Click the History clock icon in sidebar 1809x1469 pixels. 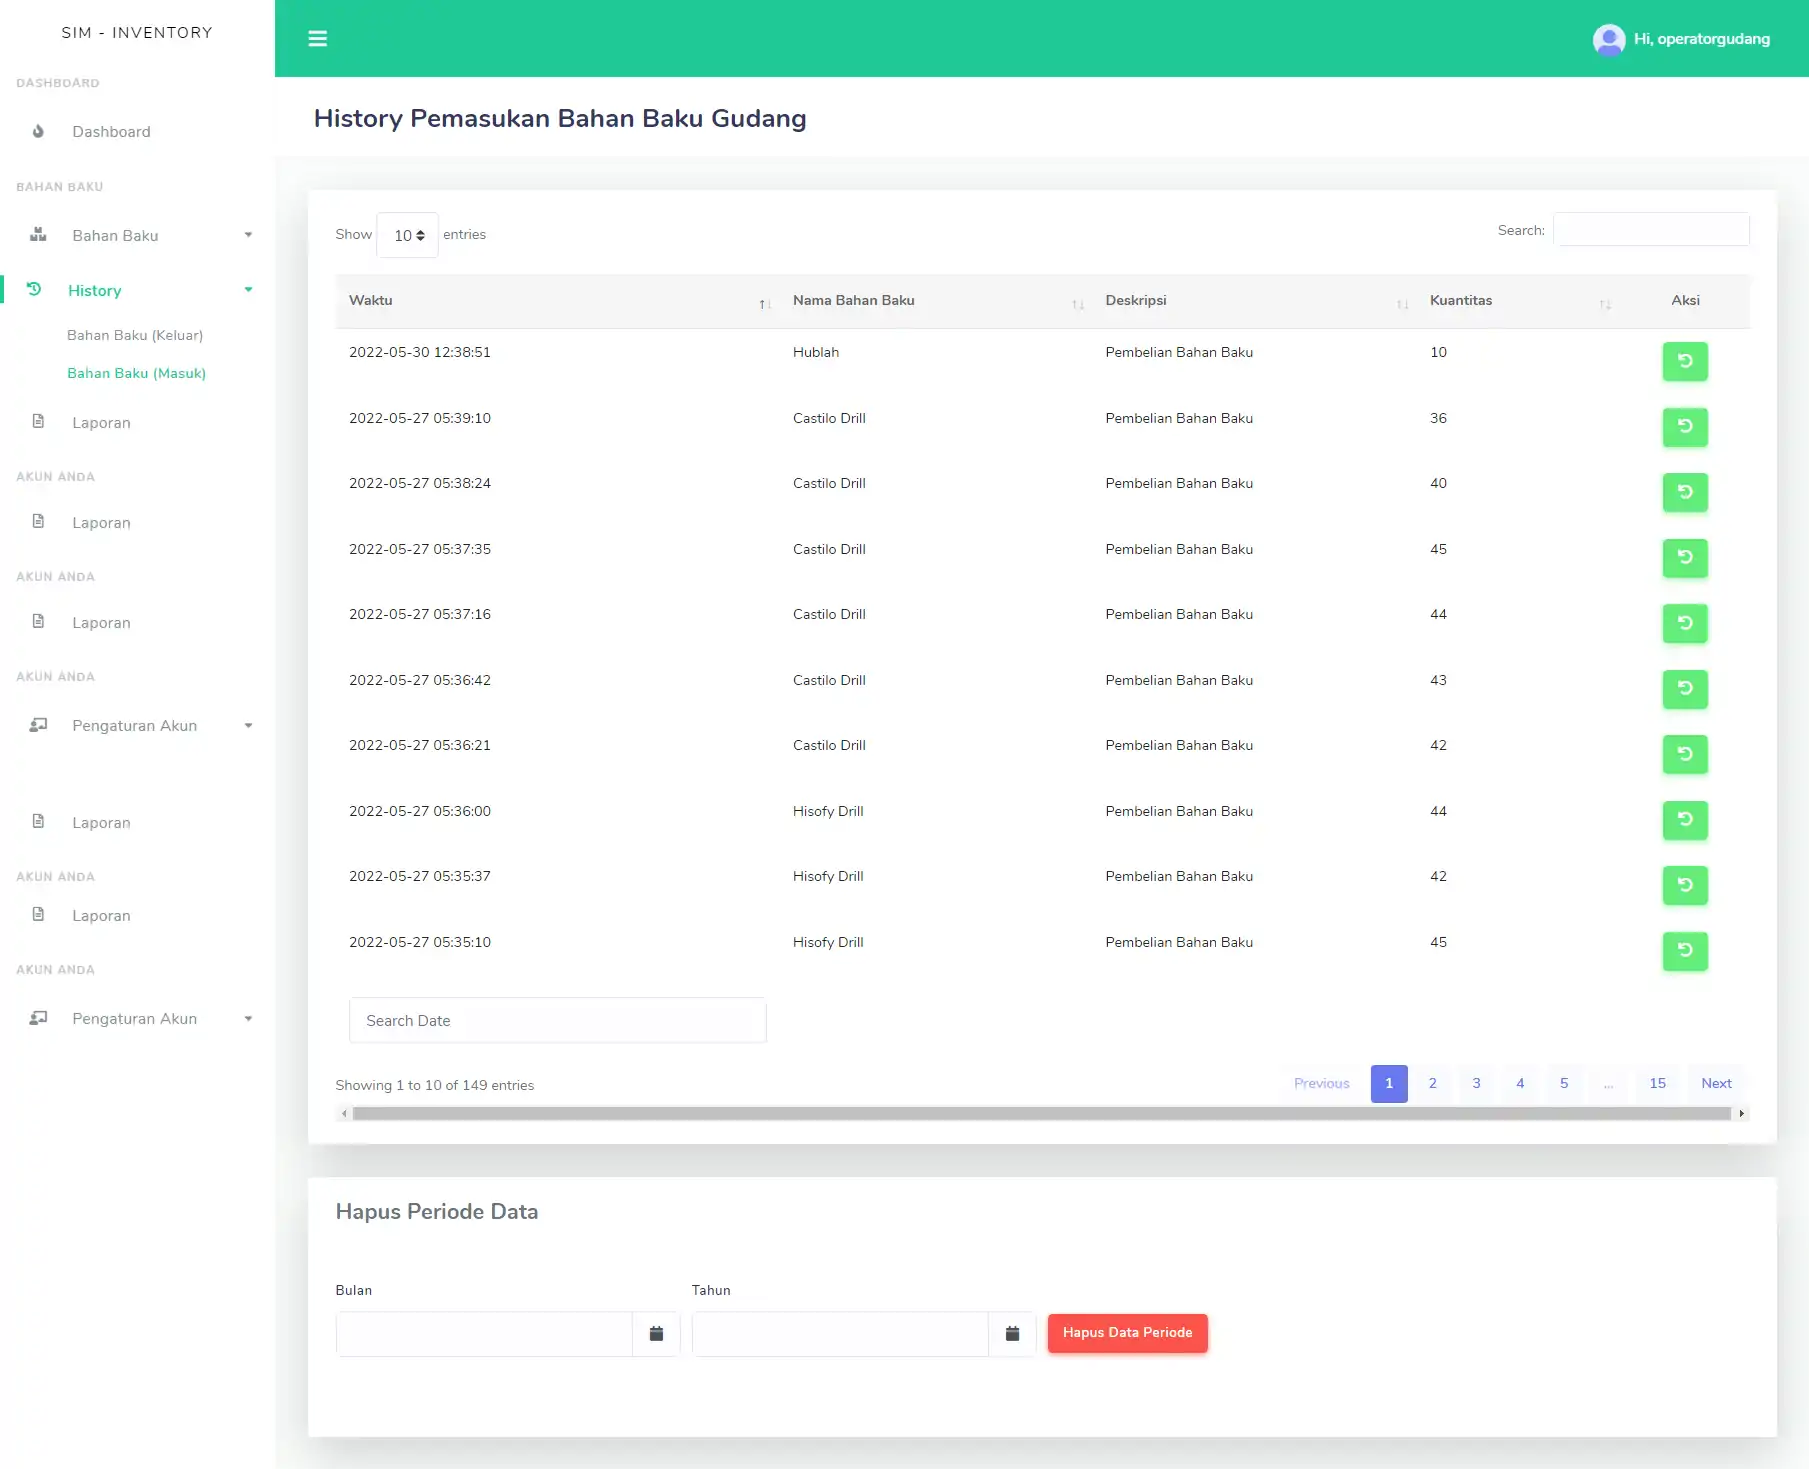click(x=34, y=289)
